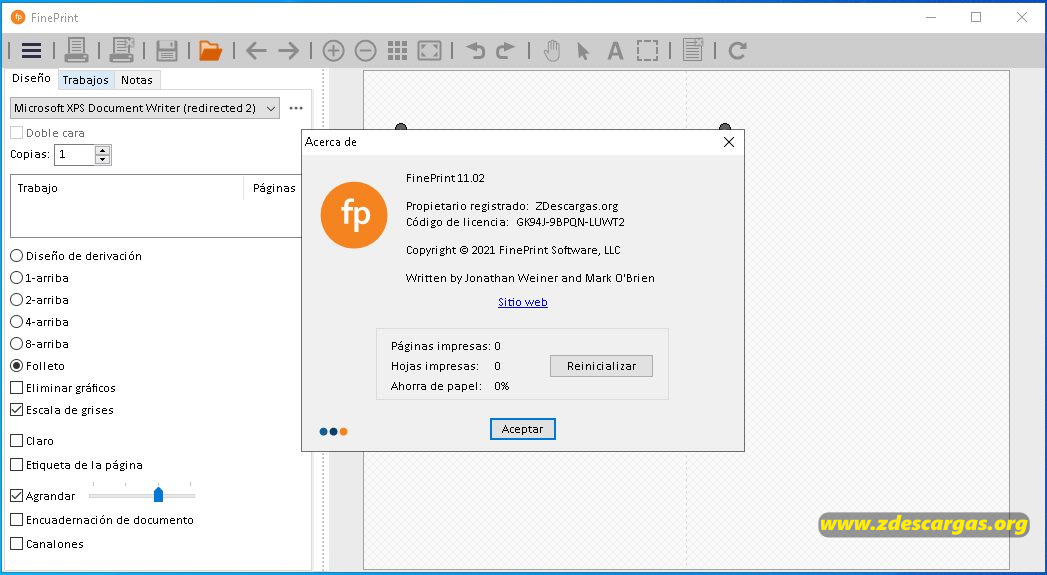Click the Print and close printer icon
The image size is (1047, 575).
click(122, 51)
